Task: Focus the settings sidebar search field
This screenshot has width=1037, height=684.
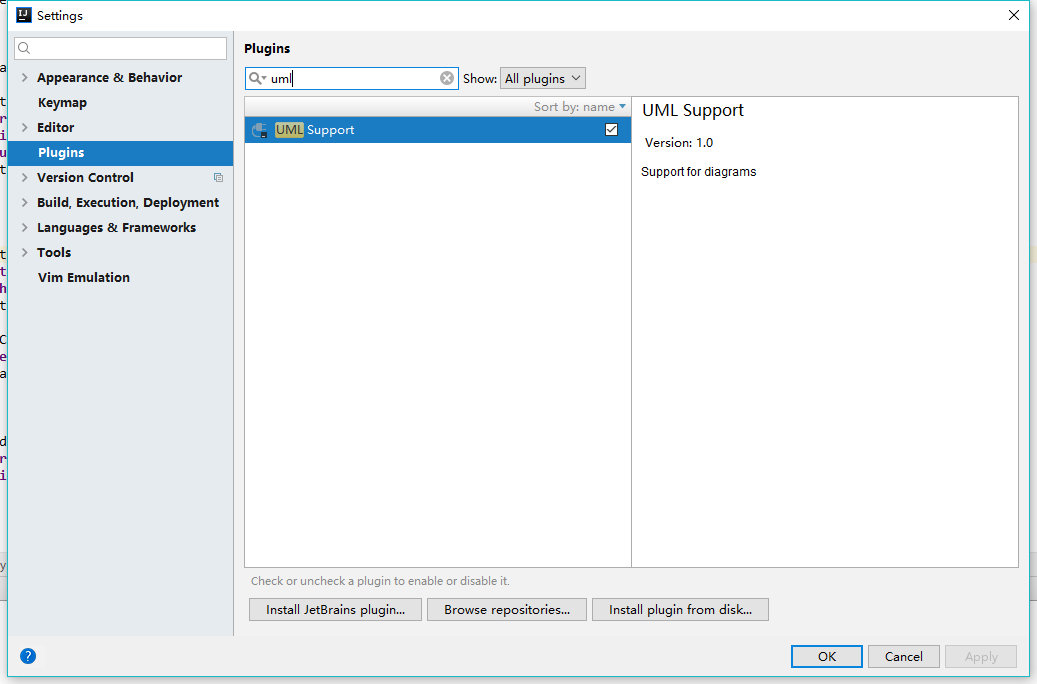Action: pyautogui.click(x=120, y=48)
